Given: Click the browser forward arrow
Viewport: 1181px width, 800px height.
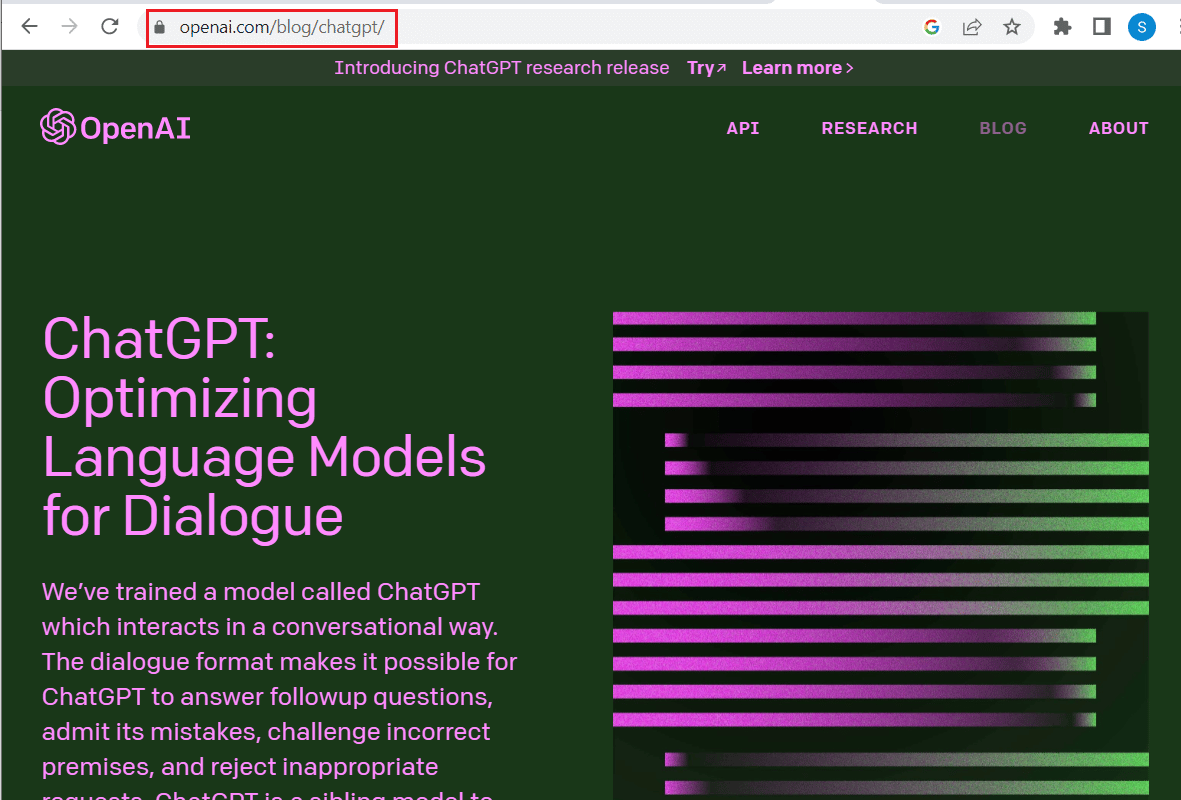Looking at the screenshot, I should pos(69,27).
